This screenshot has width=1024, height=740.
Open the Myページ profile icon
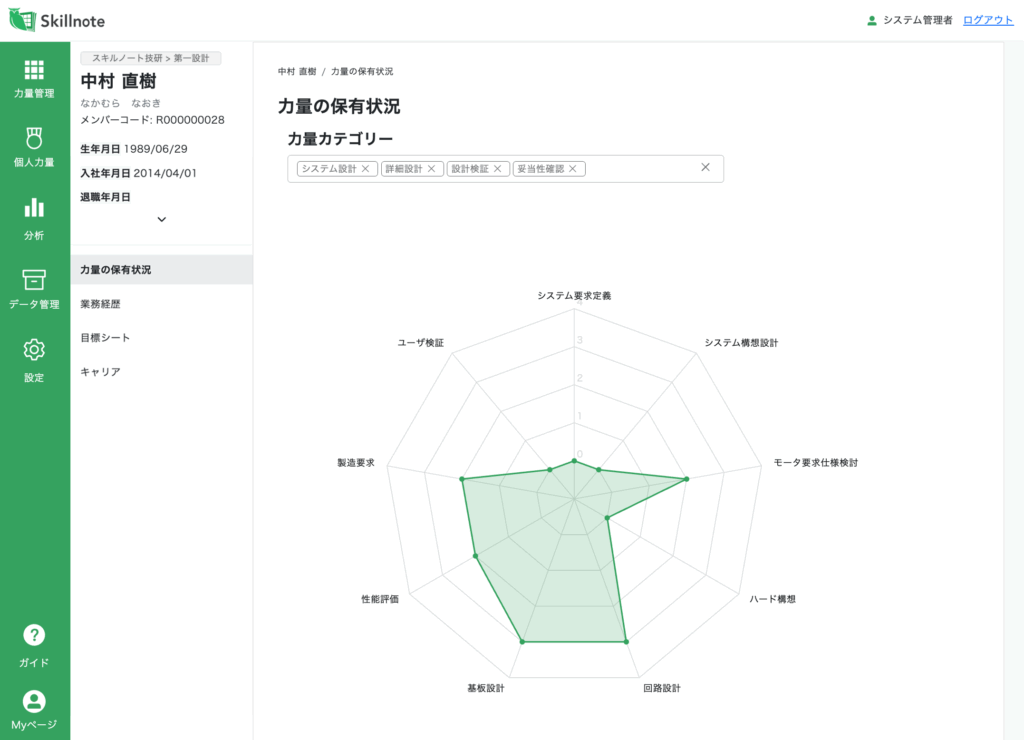click(34, 701)
